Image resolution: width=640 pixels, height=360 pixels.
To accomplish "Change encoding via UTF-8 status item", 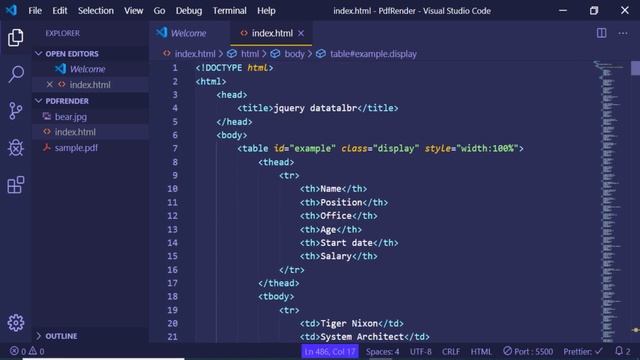I will (420, 351).
